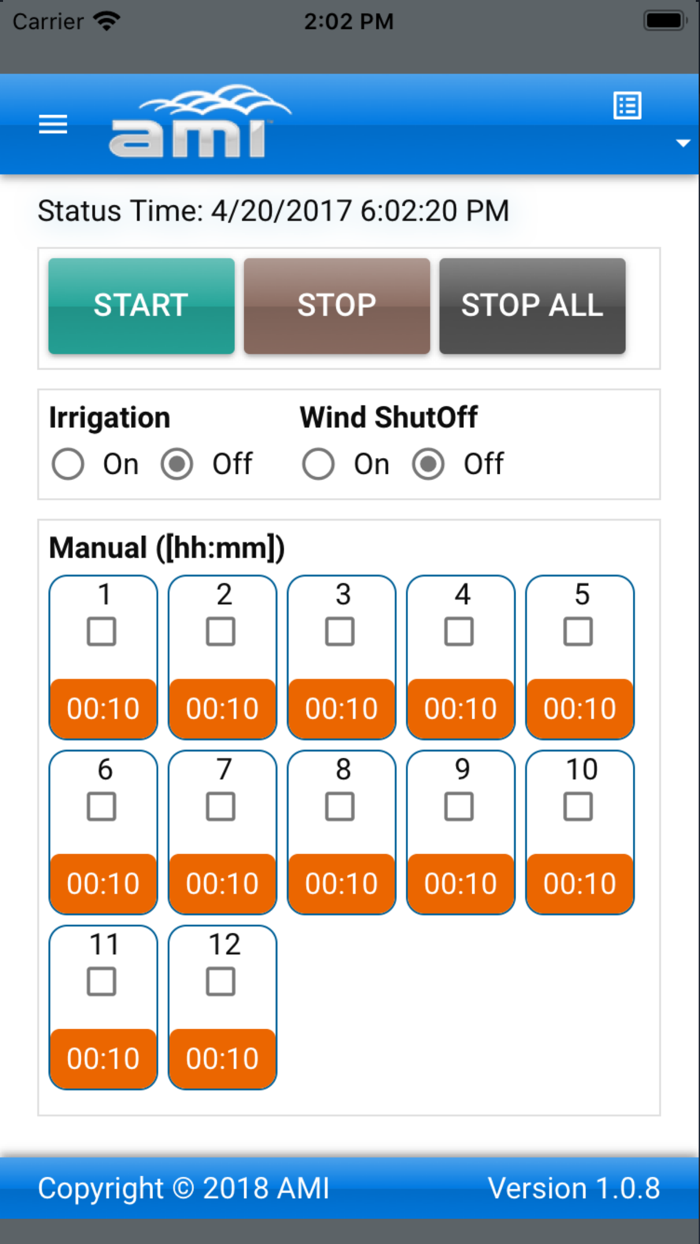Select Irrigation Off radio button
The image size is (700, 1244).
(177, 464)
